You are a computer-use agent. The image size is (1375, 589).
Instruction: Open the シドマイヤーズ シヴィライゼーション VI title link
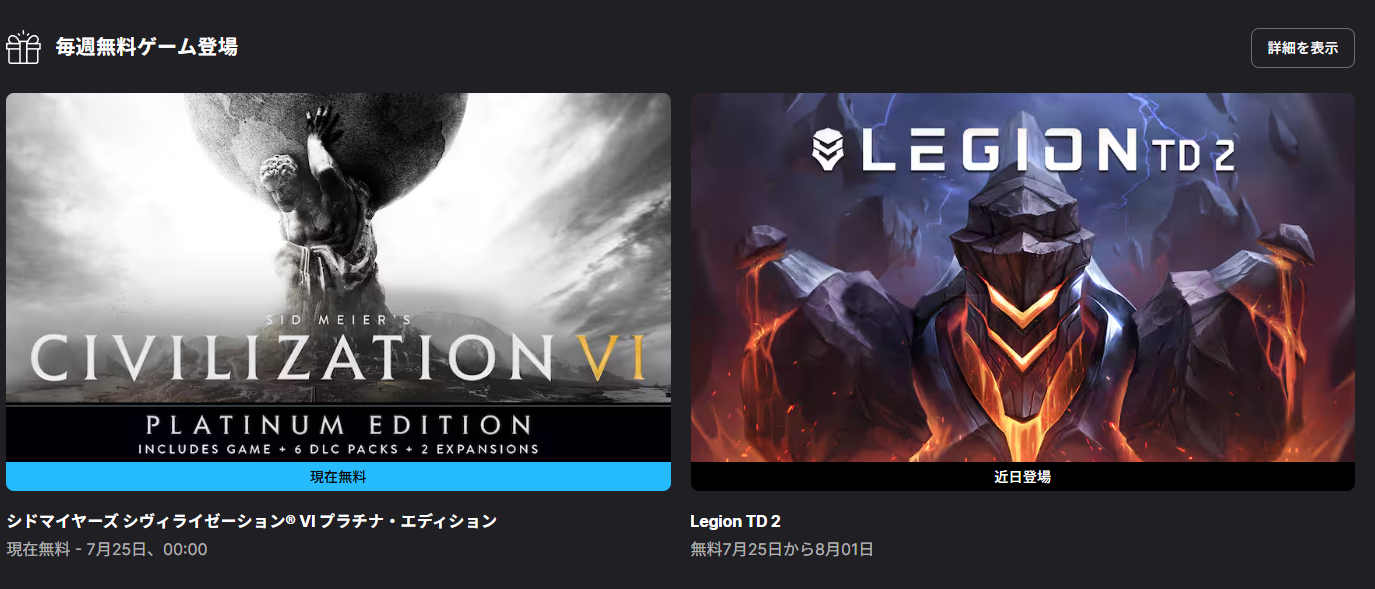(x=251, y=521)
